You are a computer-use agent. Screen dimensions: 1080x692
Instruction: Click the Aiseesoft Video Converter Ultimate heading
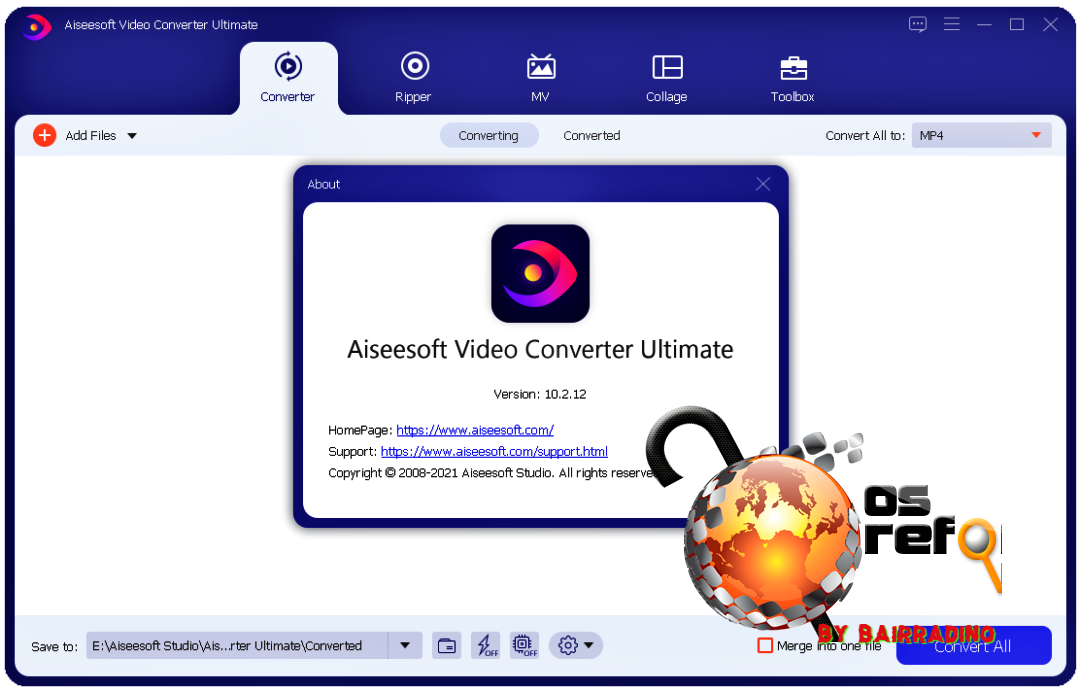(541, 350)
